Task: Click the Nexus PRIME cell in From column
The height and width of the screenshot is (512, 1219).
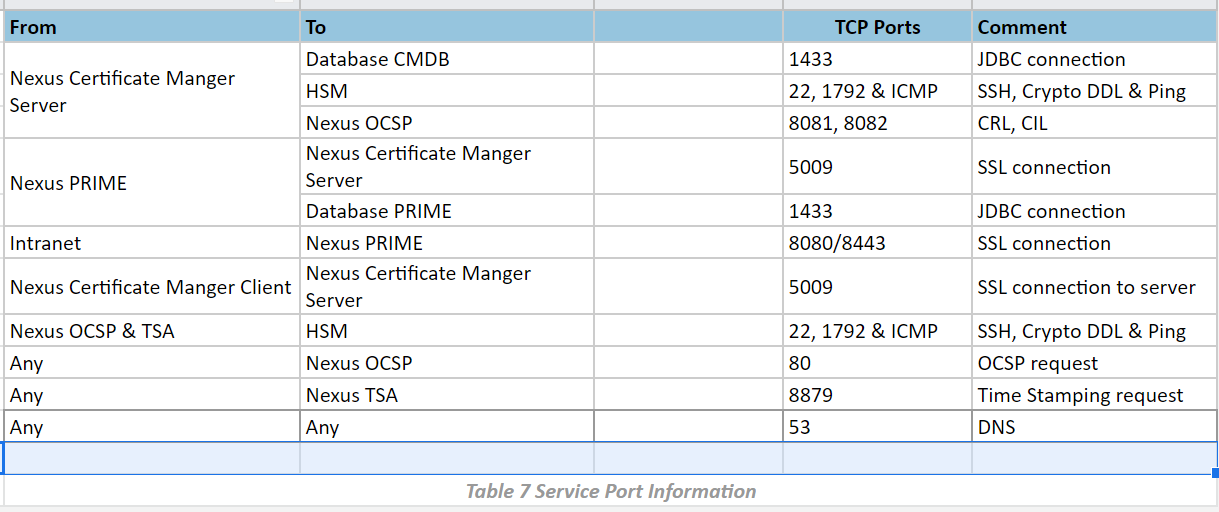Action: (x=152, y=183)
